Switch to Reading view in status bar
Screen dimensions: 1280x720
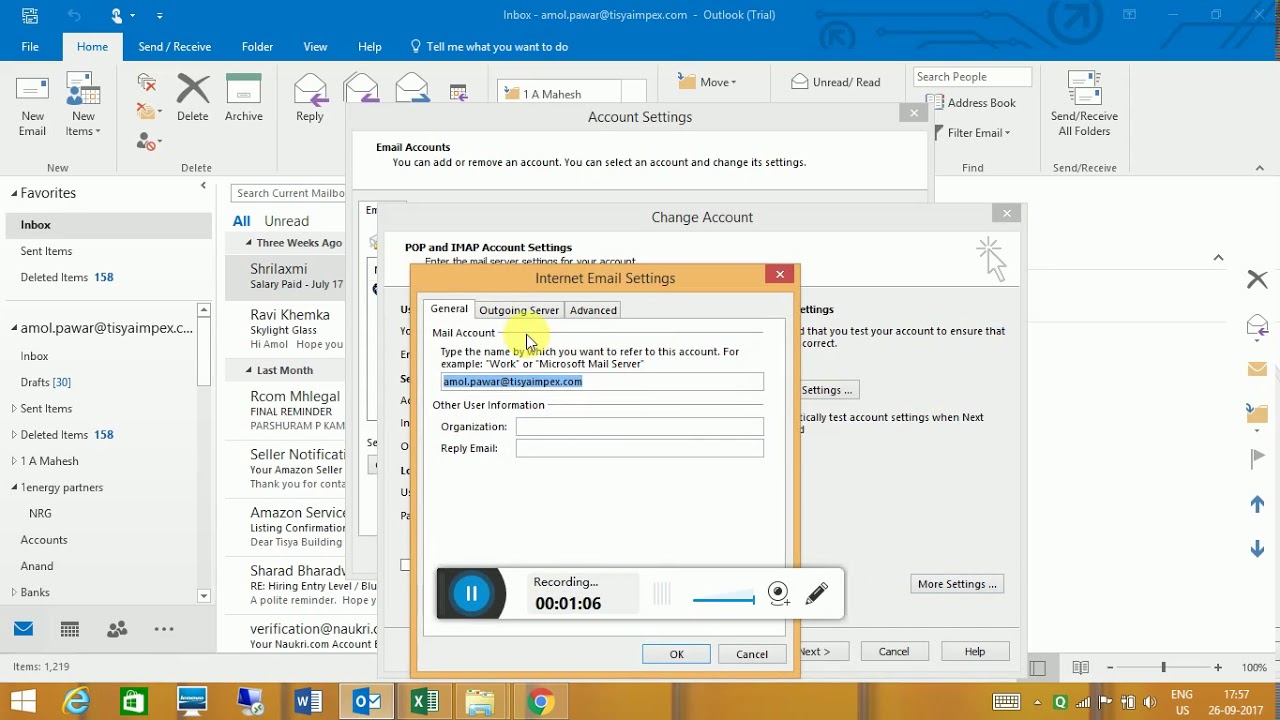(x=1080, y=667)
